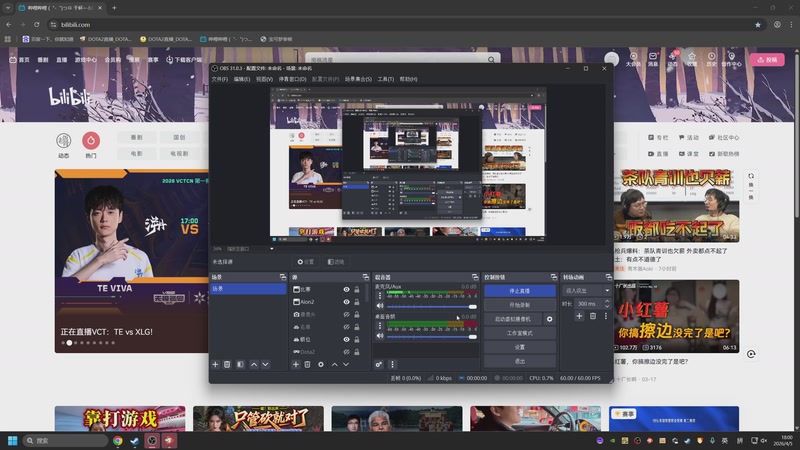Open 桌面音频 channel three-dot options
800x450 pixels.
click(380, 326)
